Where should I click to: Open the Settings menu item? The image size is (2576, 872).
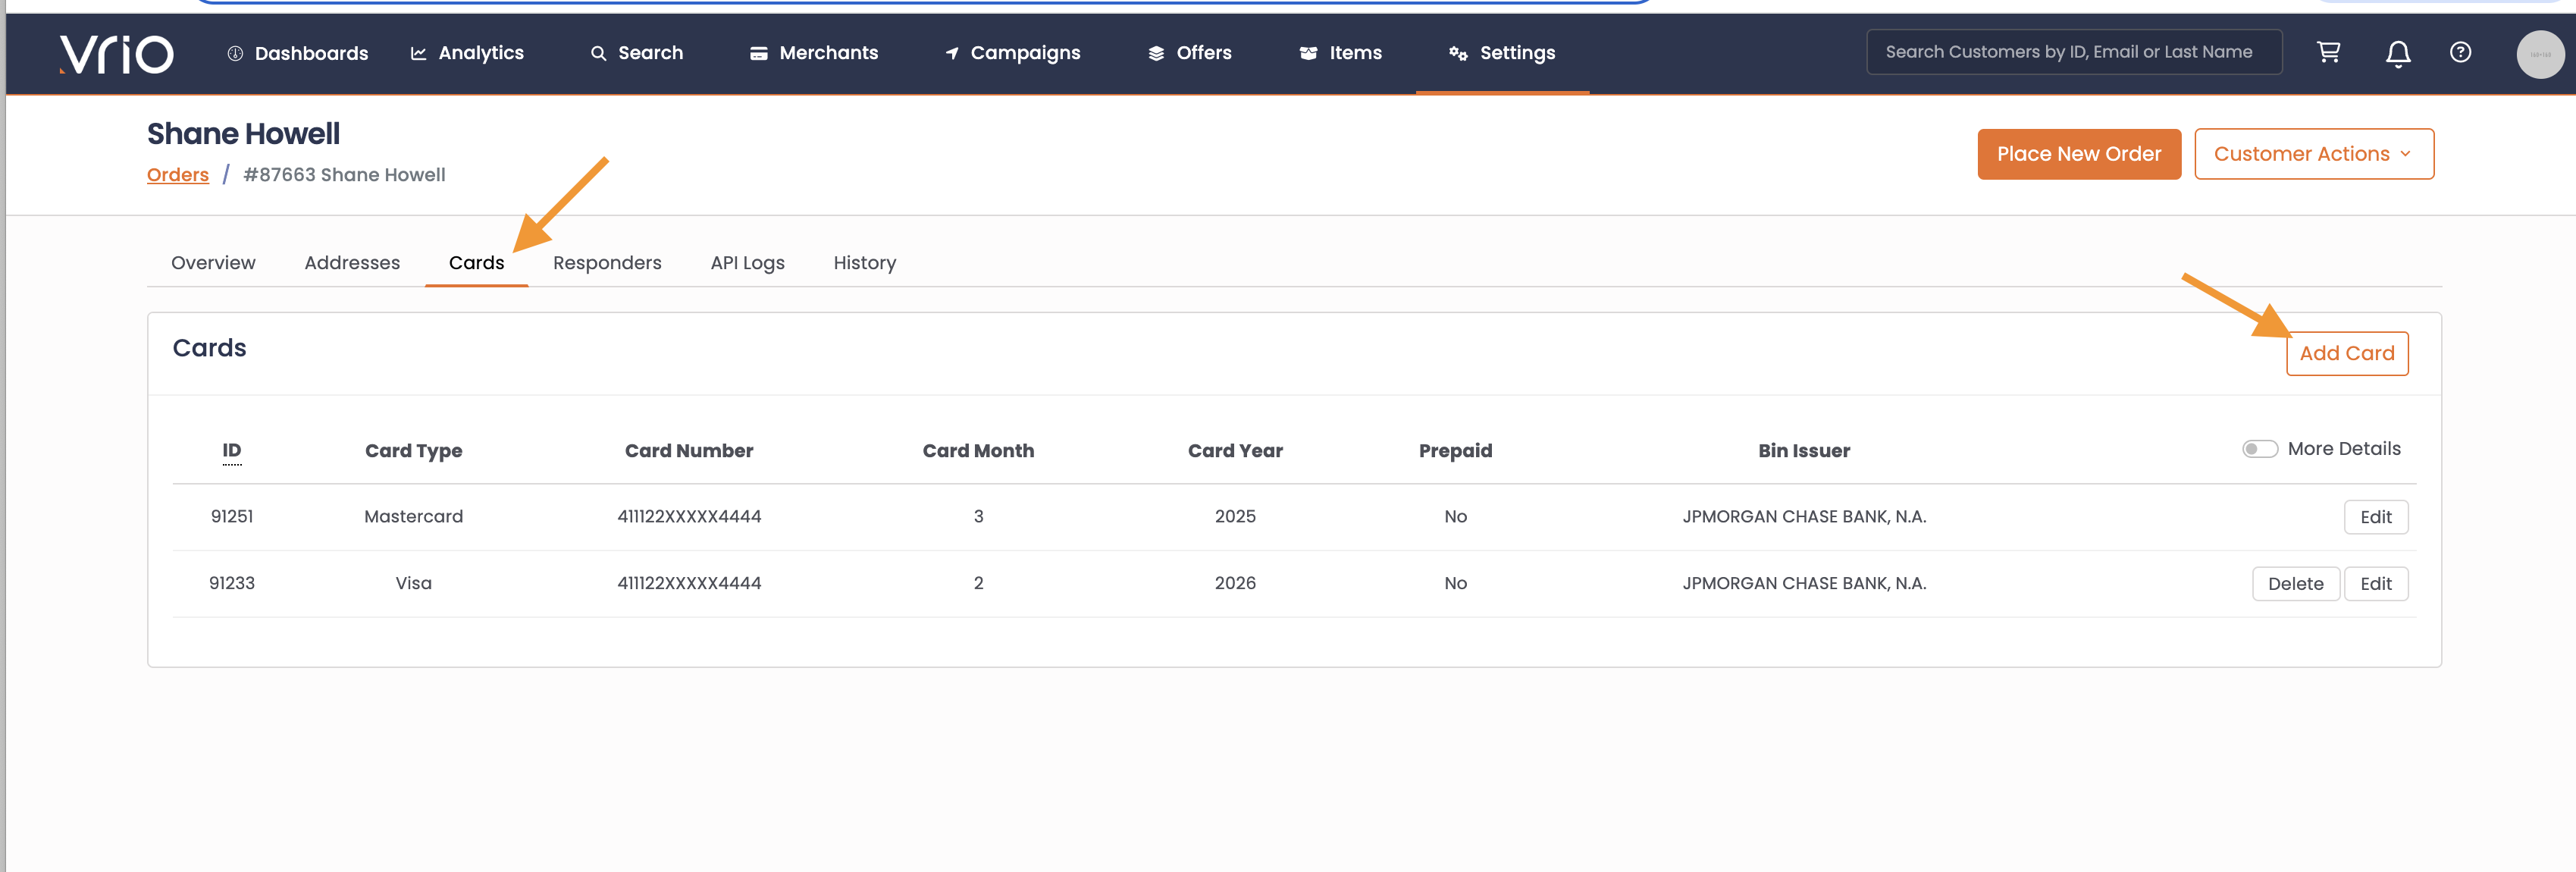(1502, 53)
